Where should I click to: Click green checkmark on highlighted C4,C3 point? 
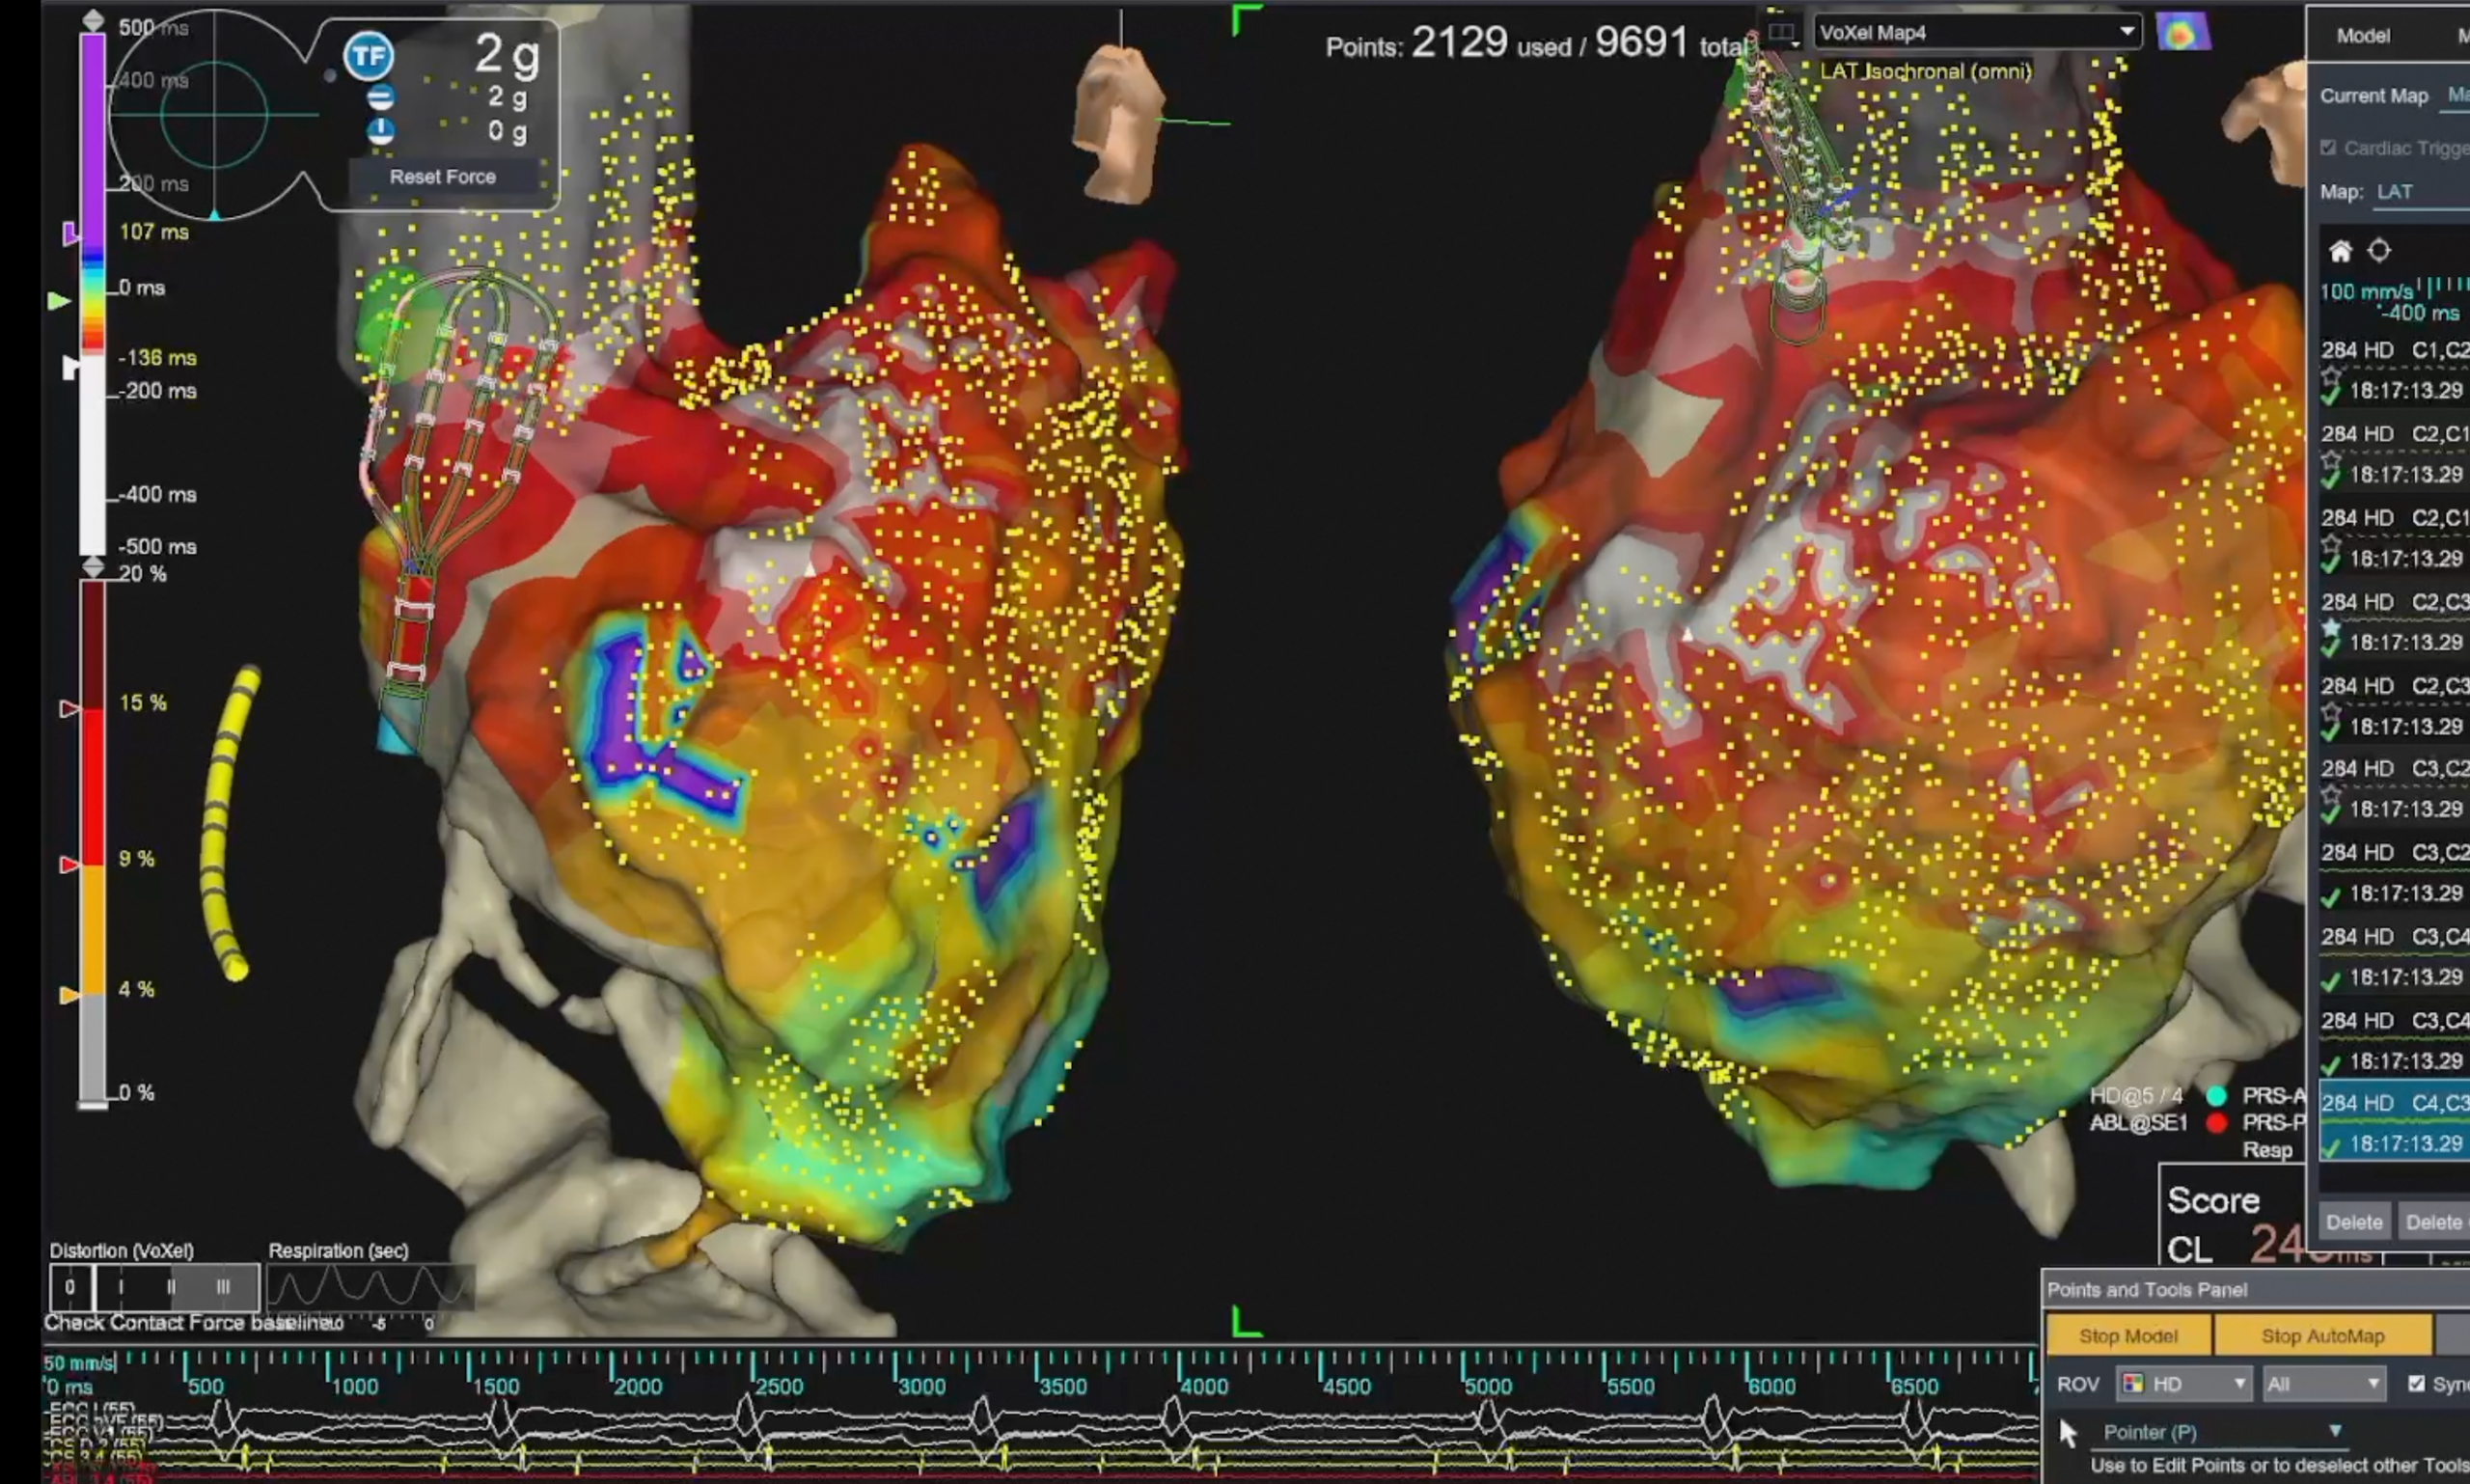pyautogui.click(x=2331, y=1146)
